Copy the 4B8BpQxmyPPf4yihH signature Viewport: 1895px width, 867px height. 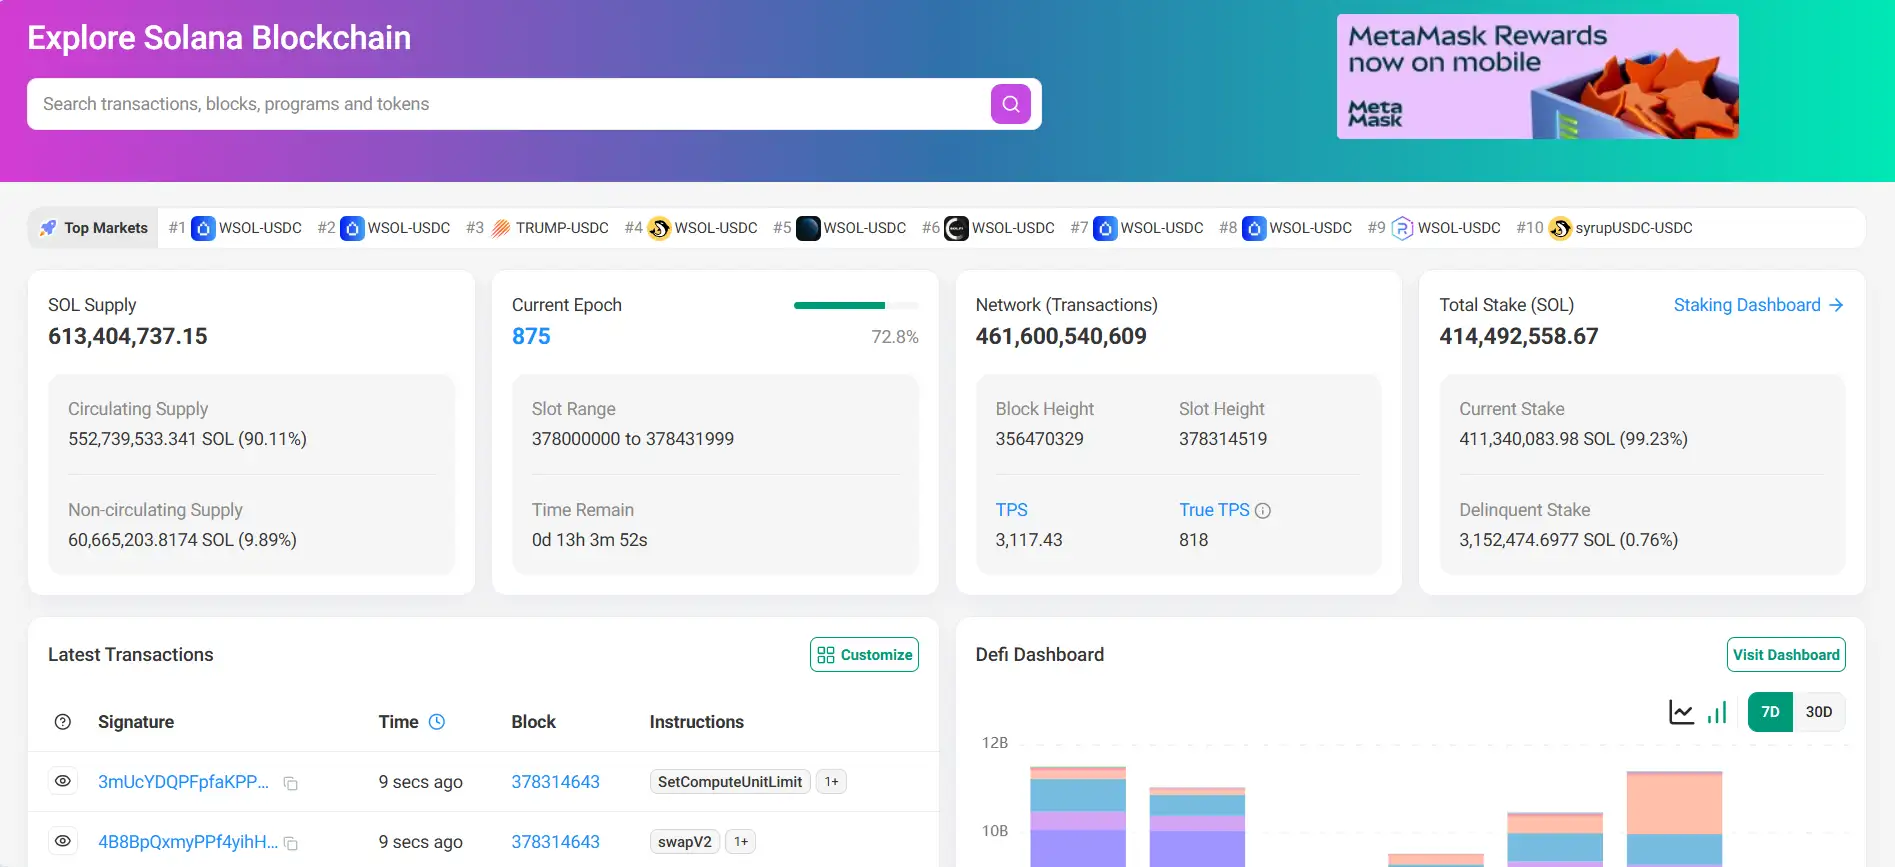coord(290,843)
